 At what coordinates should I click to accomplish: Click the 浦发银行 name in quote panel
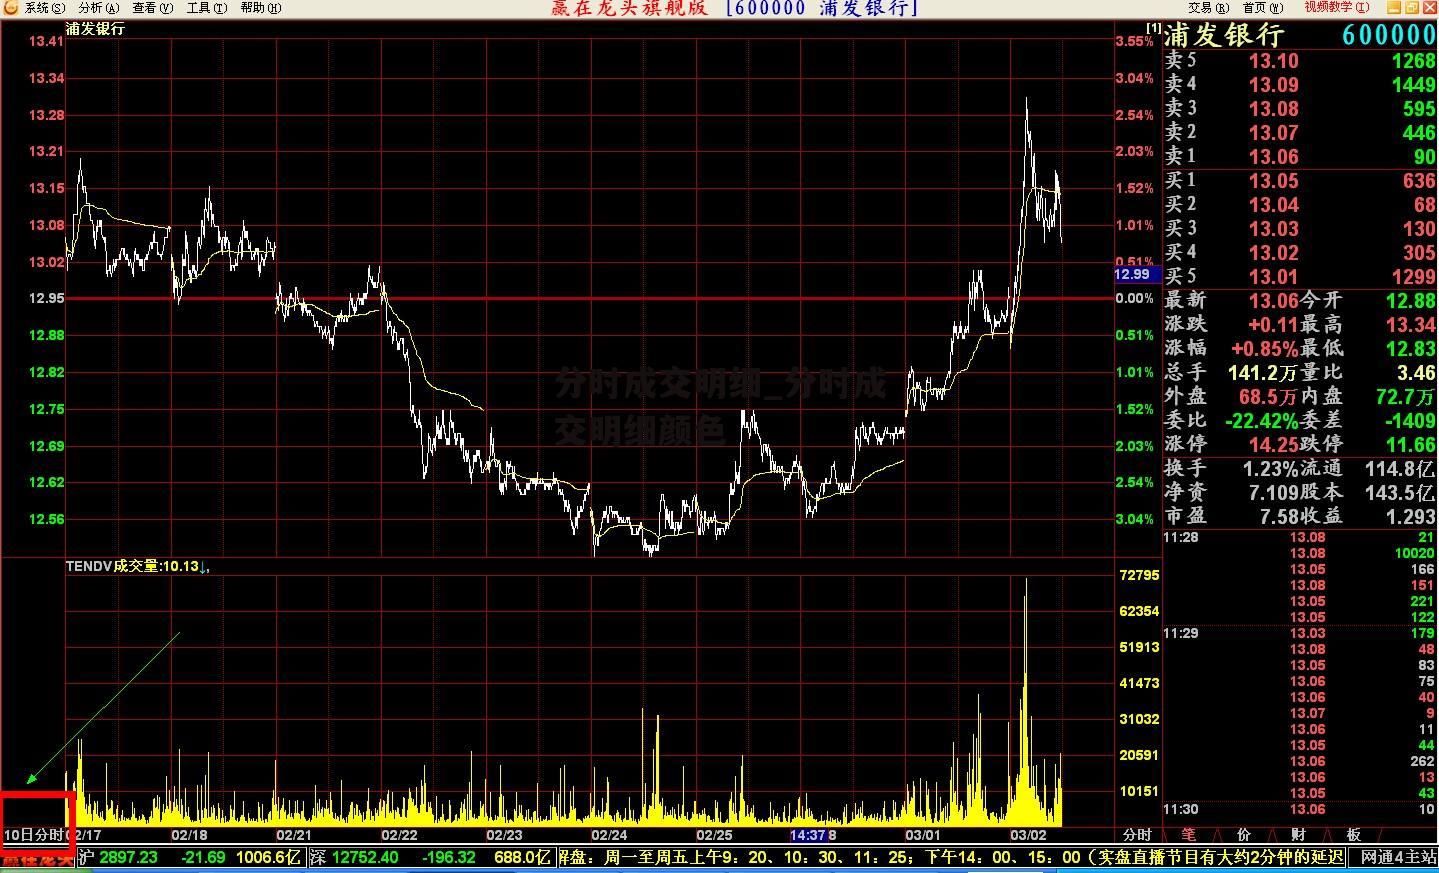[x=1224, y=35]
